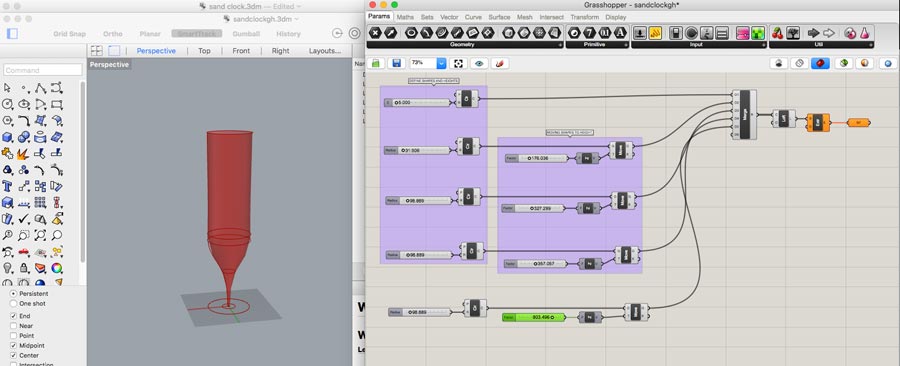Click the Box solid tool in Rhino

[x=7, y=137]
